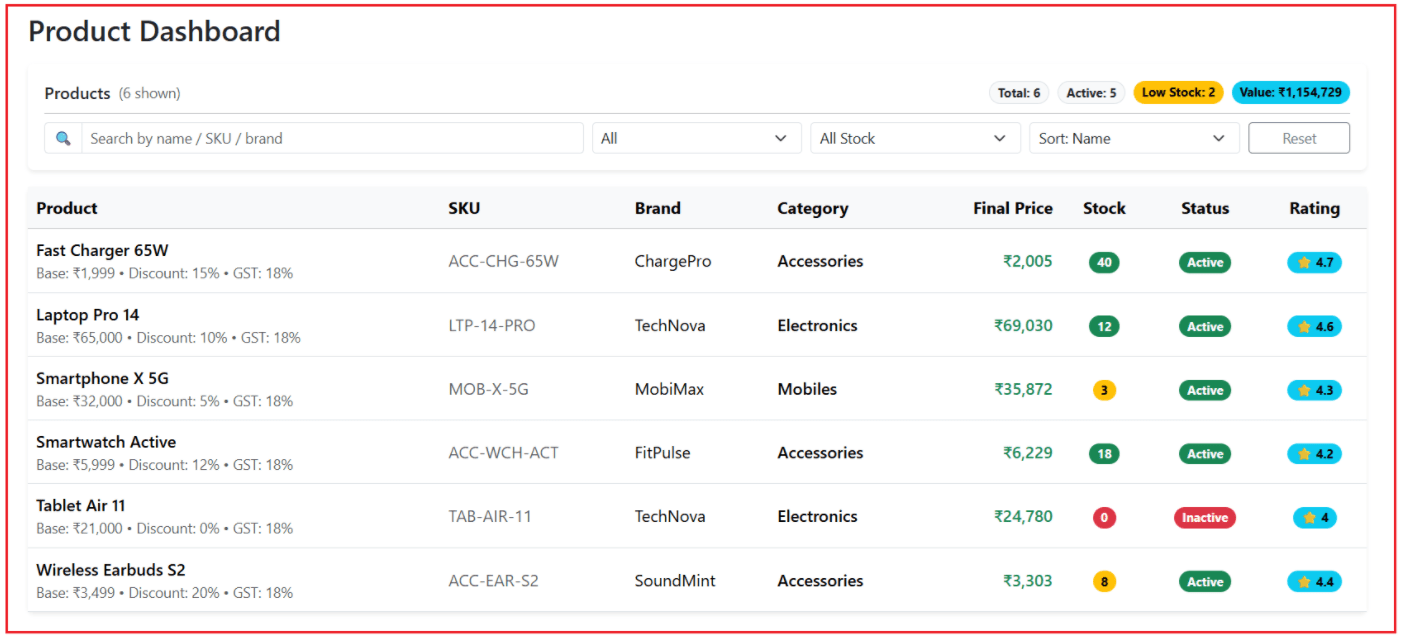Click the Final Price column header
1401x637 pixels.
pyautogui.click(x=1013, y=208)
